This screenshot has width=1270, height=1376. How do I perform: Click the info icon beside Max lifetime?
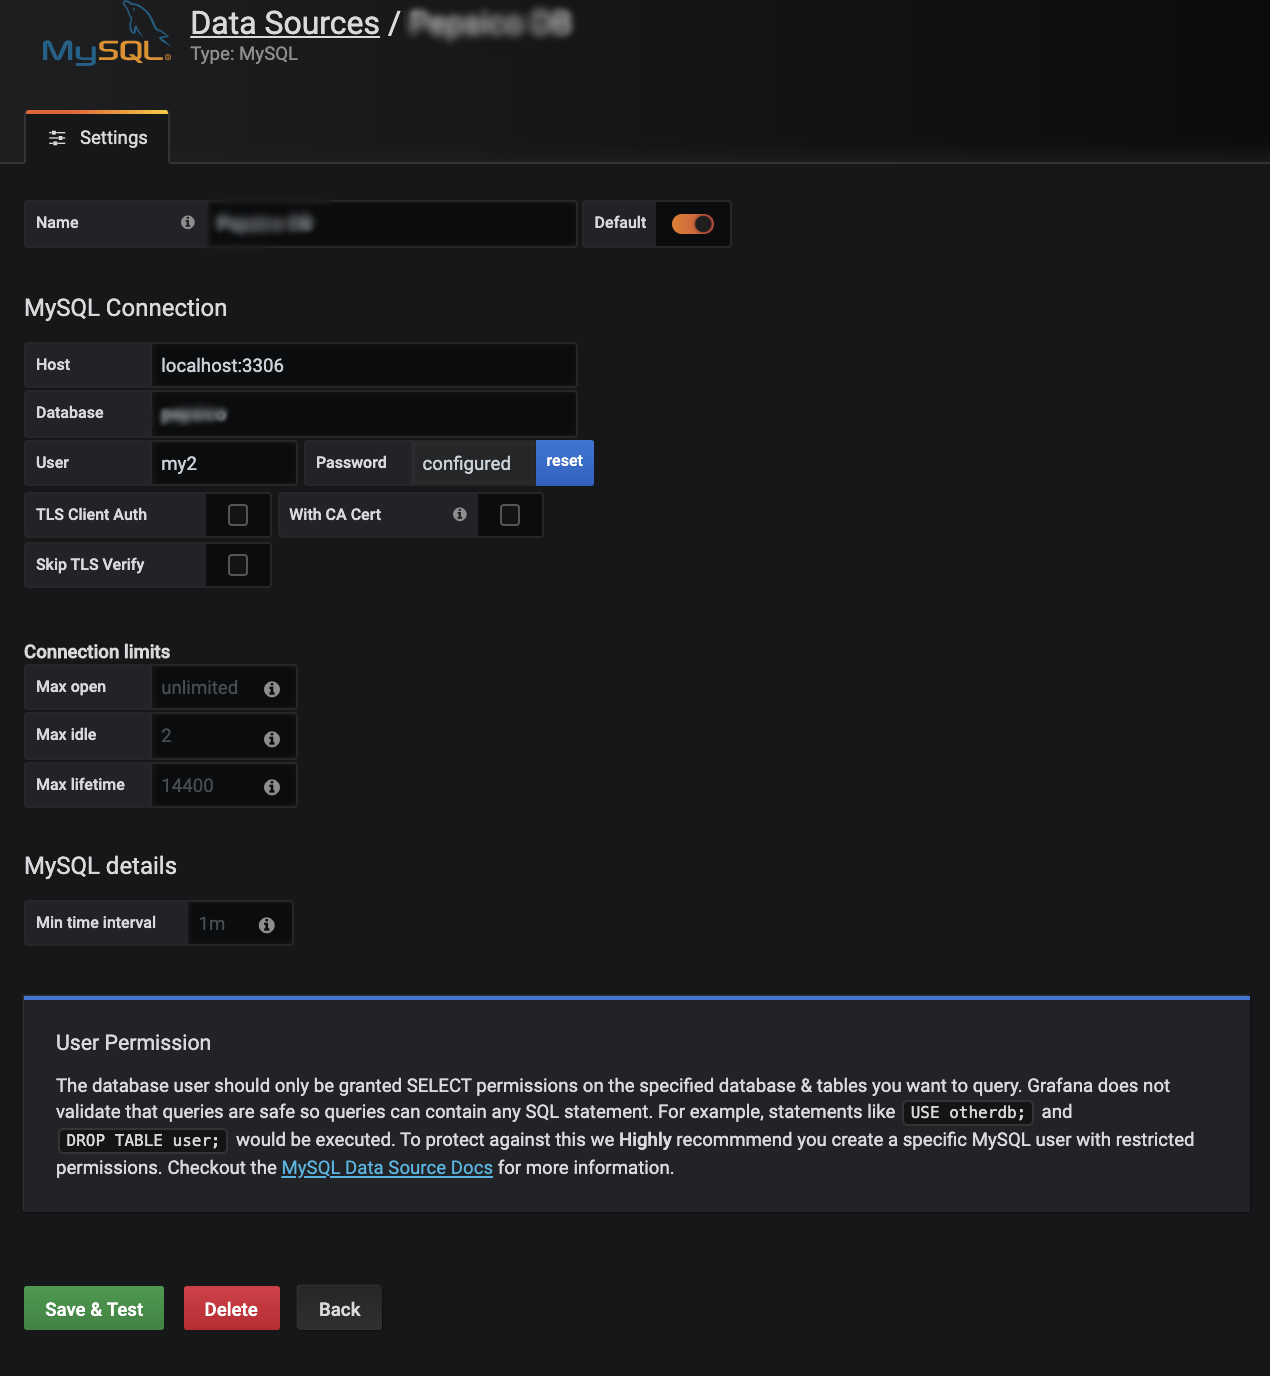coord(271,786)
